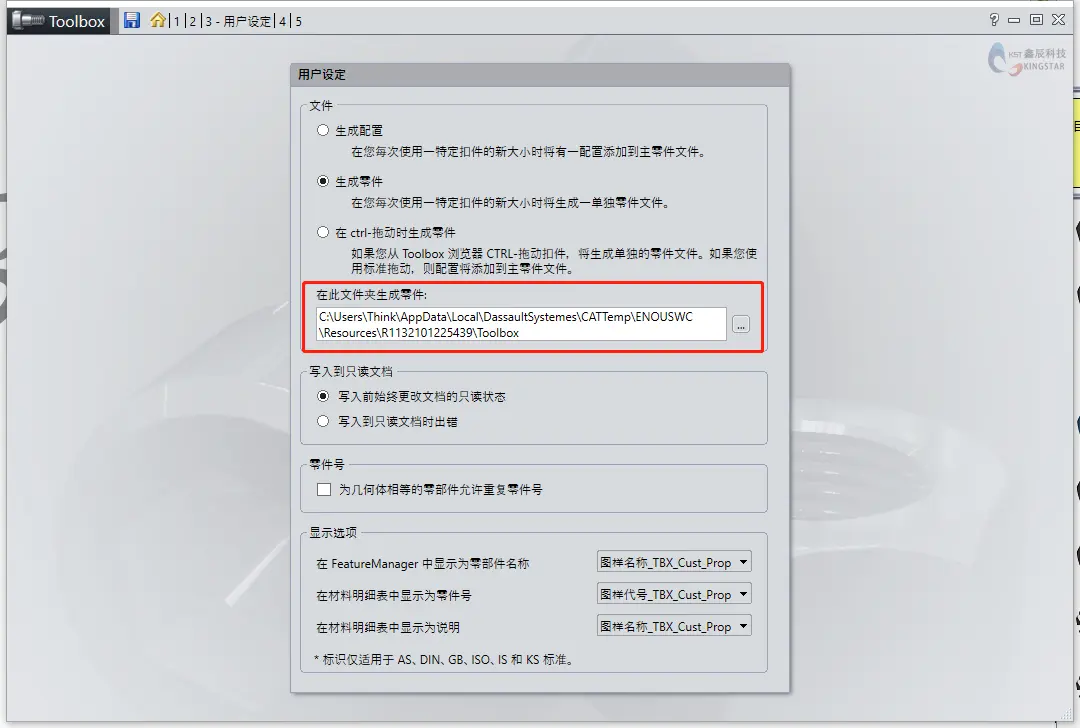This screenshot has height=728, width=1080.
Task: Switch to step 3 用户设定 tab
Action: [x=238, y=21]
